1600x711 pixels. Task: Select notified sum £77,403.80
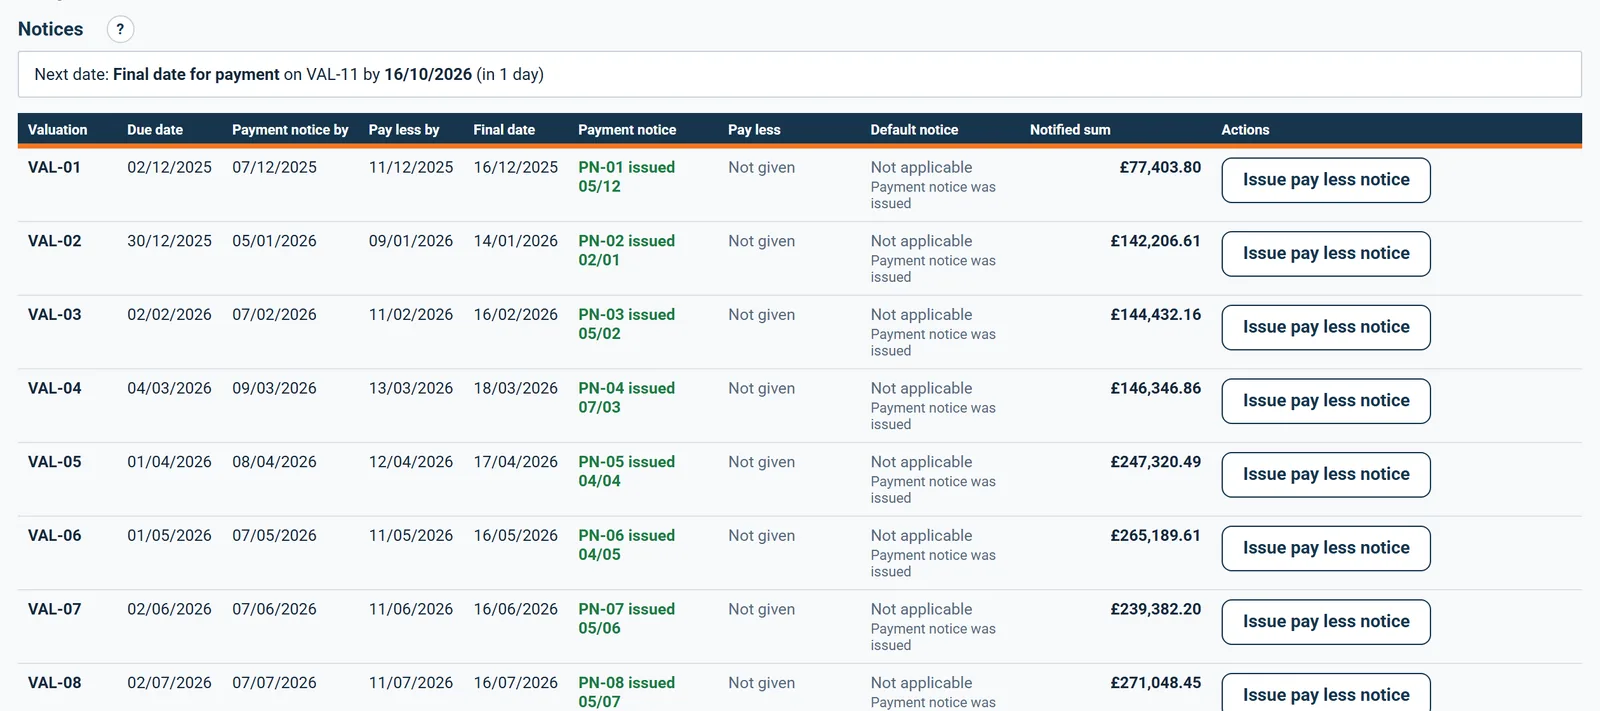(x=1160, y=167)
